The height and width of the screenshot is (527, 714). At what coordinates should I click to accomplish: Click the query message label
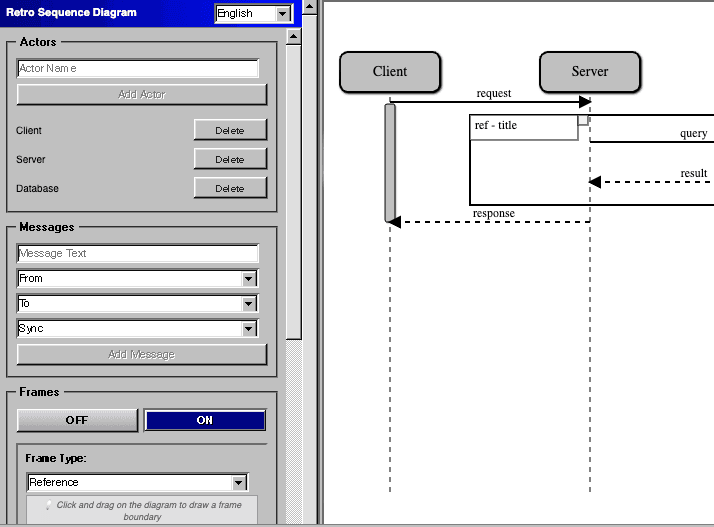[x=694, y=133]
